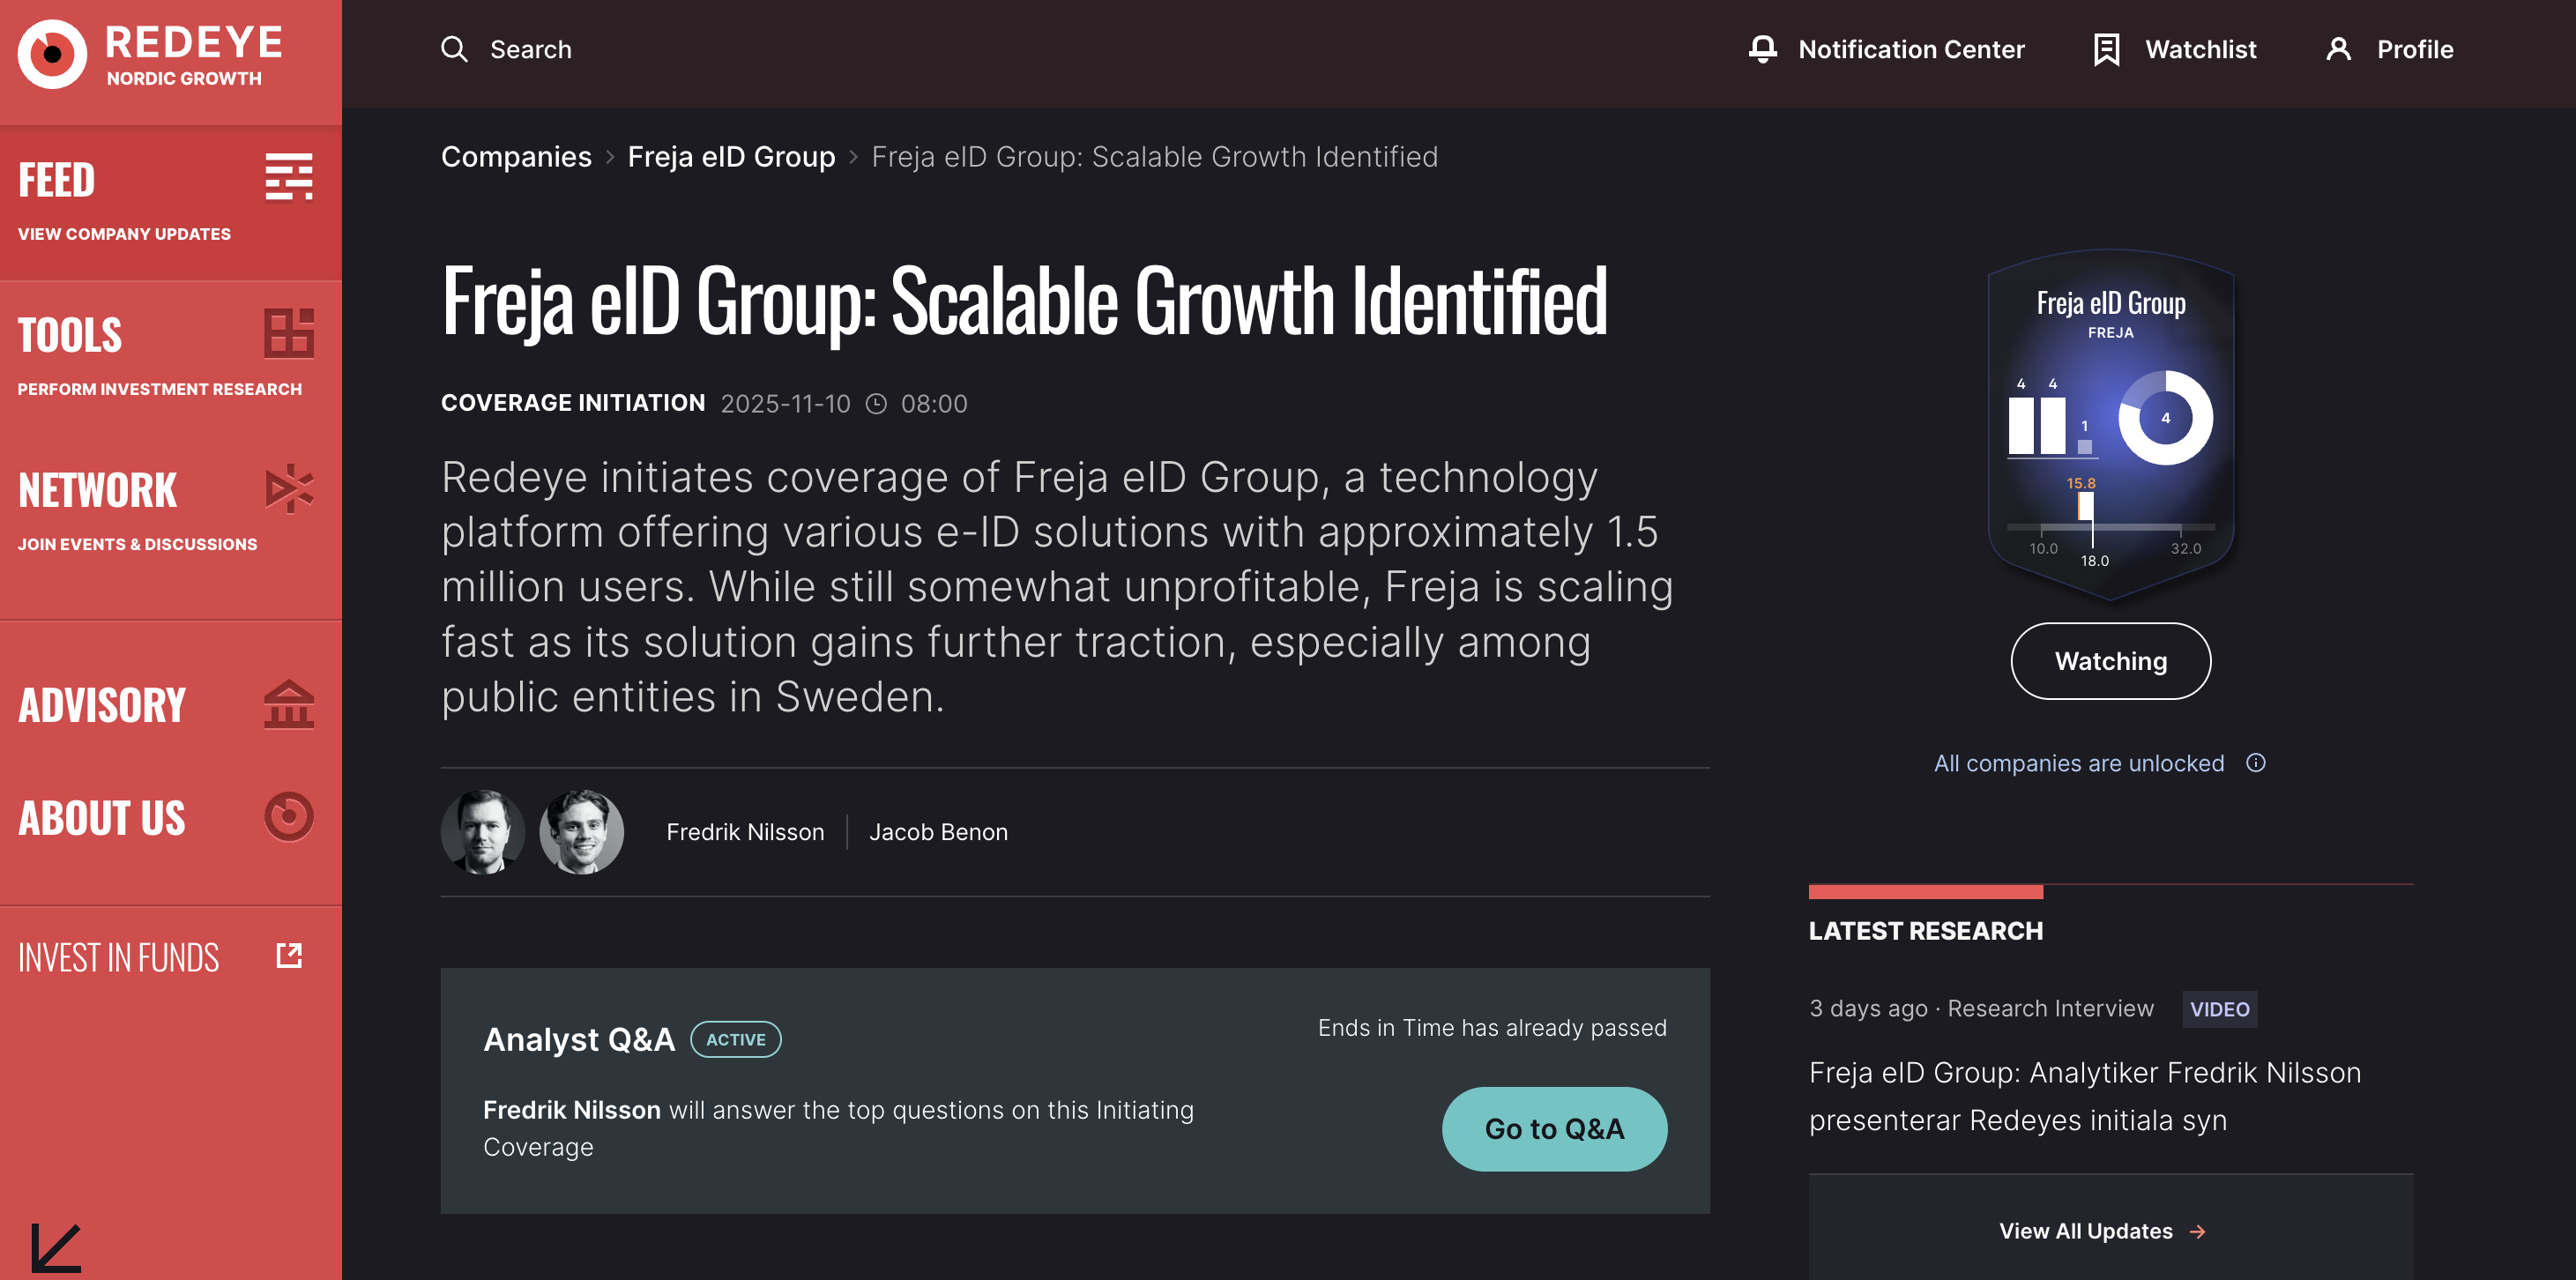Navigate to Freja eID Group breadcrumb
The width and height of the screenshot is (2576, 1280).
point(731,157)
